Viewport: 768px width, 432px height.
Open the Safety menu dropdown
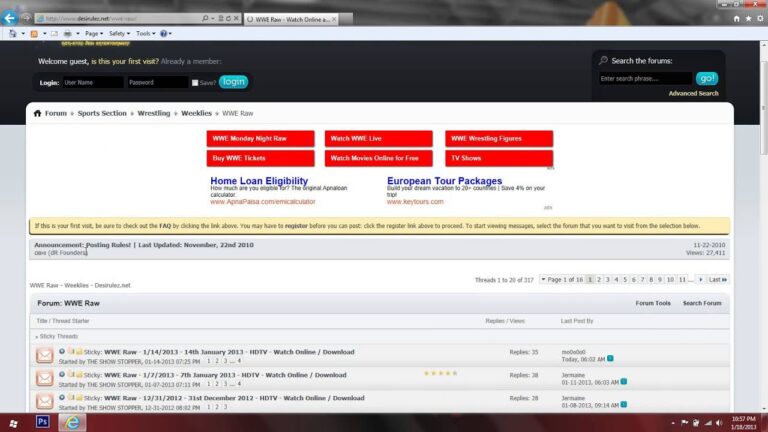click(119, 33)
